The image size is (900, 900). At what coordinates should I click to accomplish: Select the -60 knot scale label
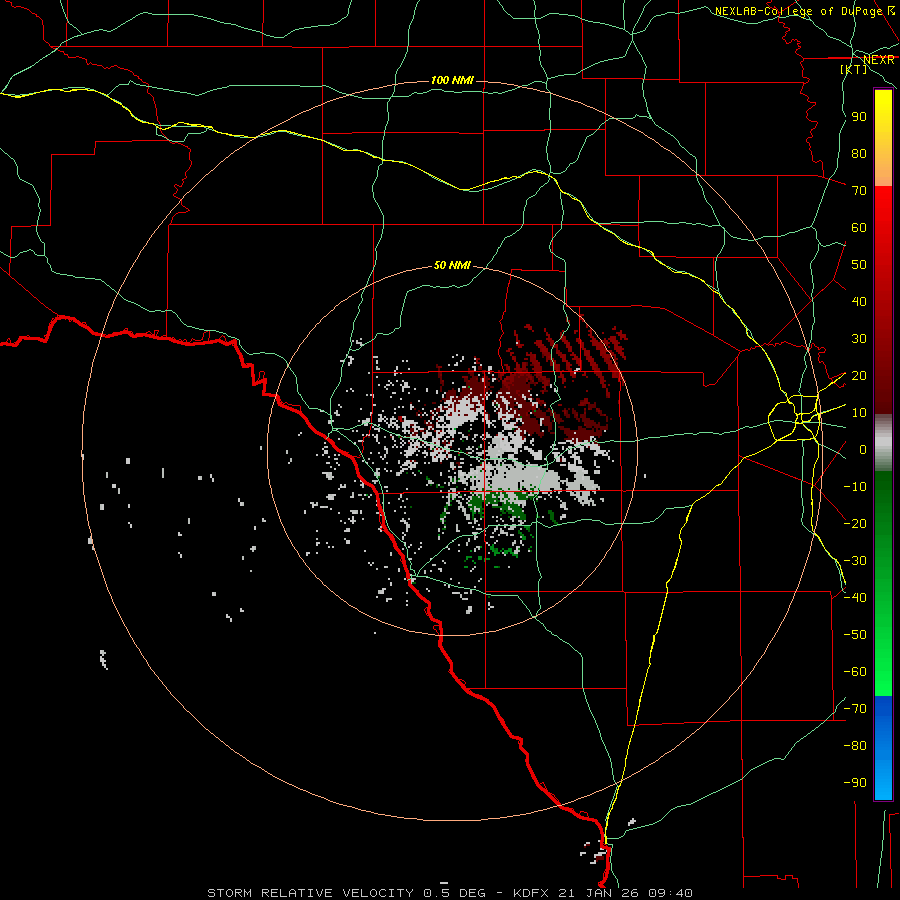855,672
